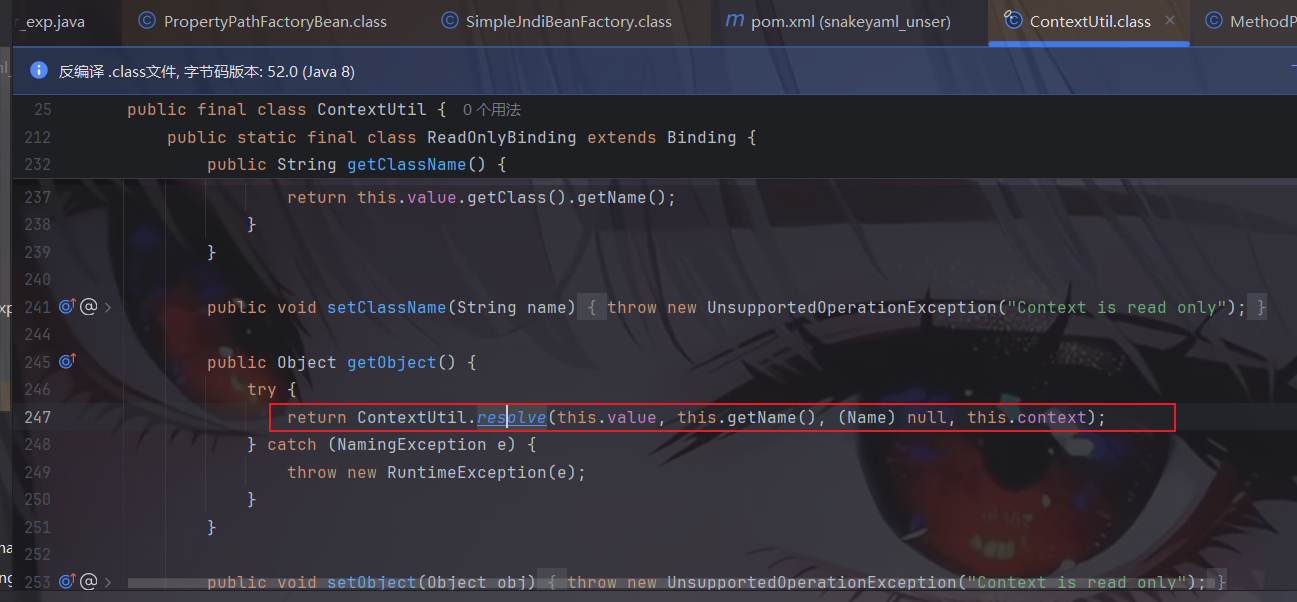
Task: Click the @ annotation gutter icon on line 241
Action: [88, 307]
